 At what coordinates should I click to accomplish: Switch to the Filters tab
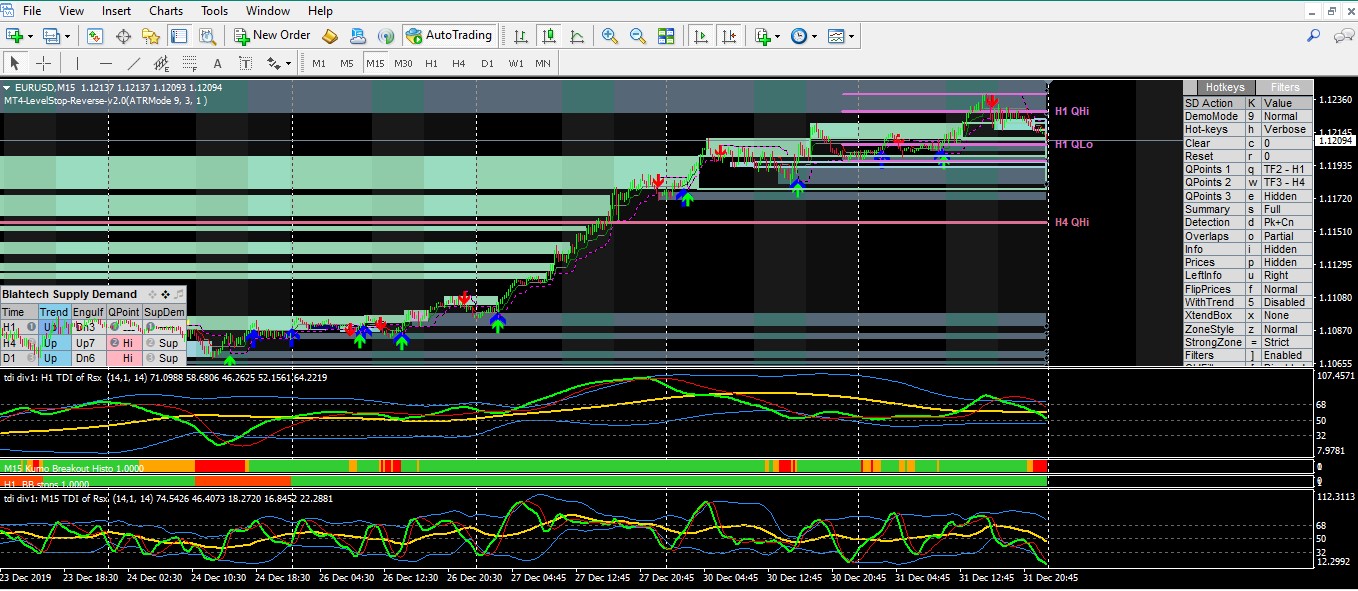click(x=1284, y=88)
